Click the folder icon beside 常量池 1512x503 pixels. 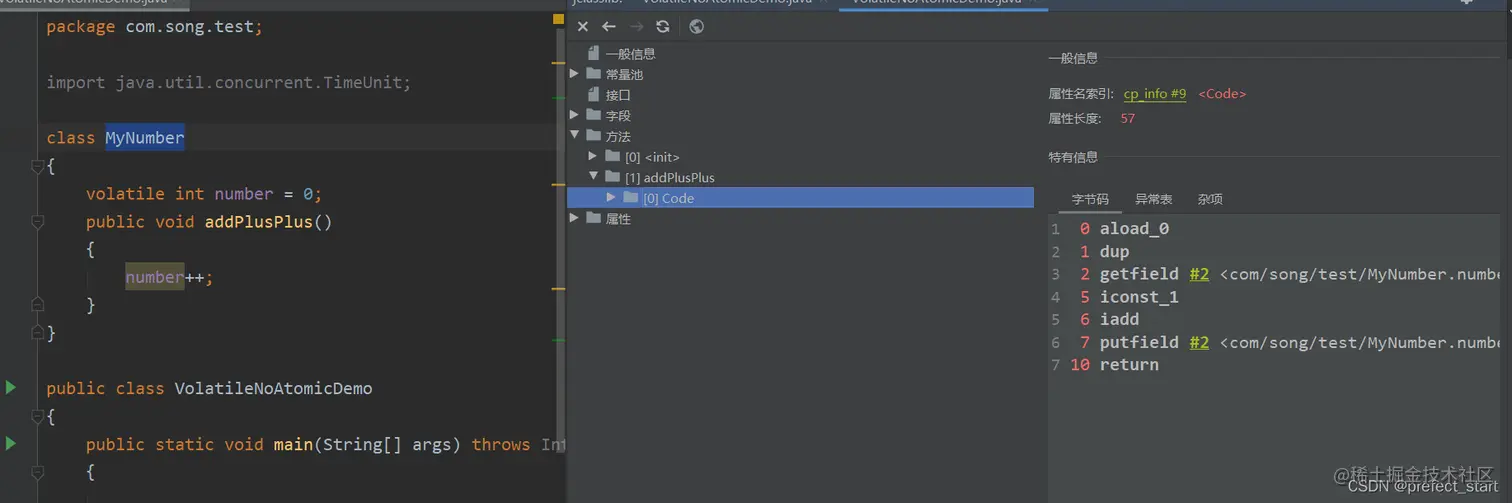point(594,74)
